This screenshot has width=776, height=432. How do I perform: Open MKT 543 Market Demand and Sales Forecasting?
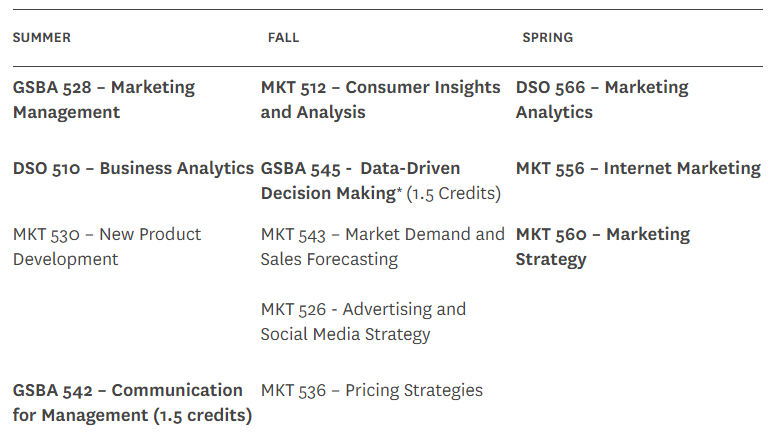coord(383,246)
